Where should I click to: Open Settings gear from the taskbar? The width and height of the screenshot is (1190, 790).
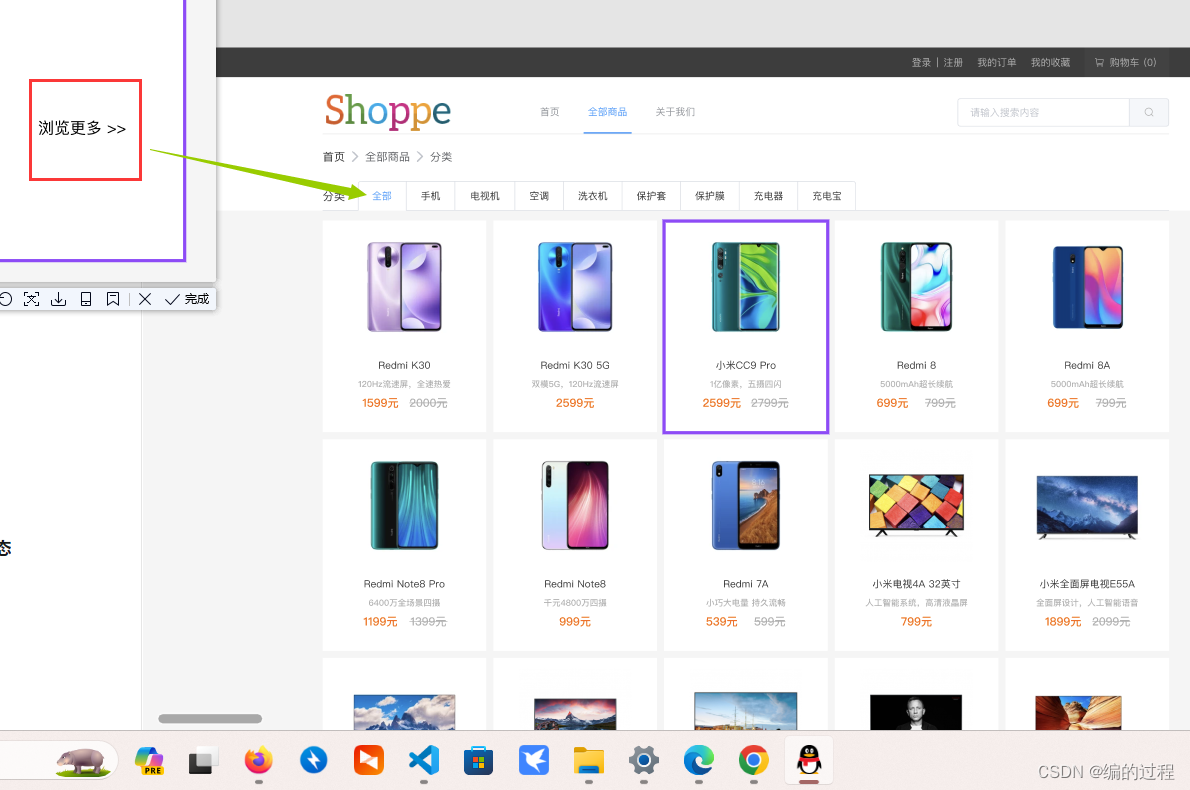coord(644,760)
